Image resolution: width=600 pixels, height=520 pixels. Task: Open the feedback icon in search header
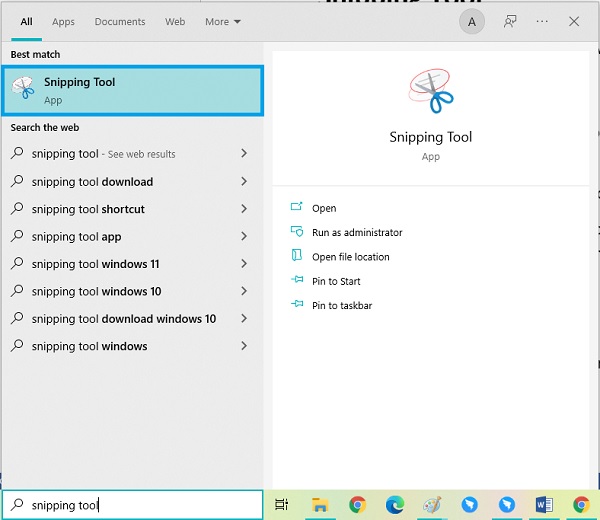(510, 22)
